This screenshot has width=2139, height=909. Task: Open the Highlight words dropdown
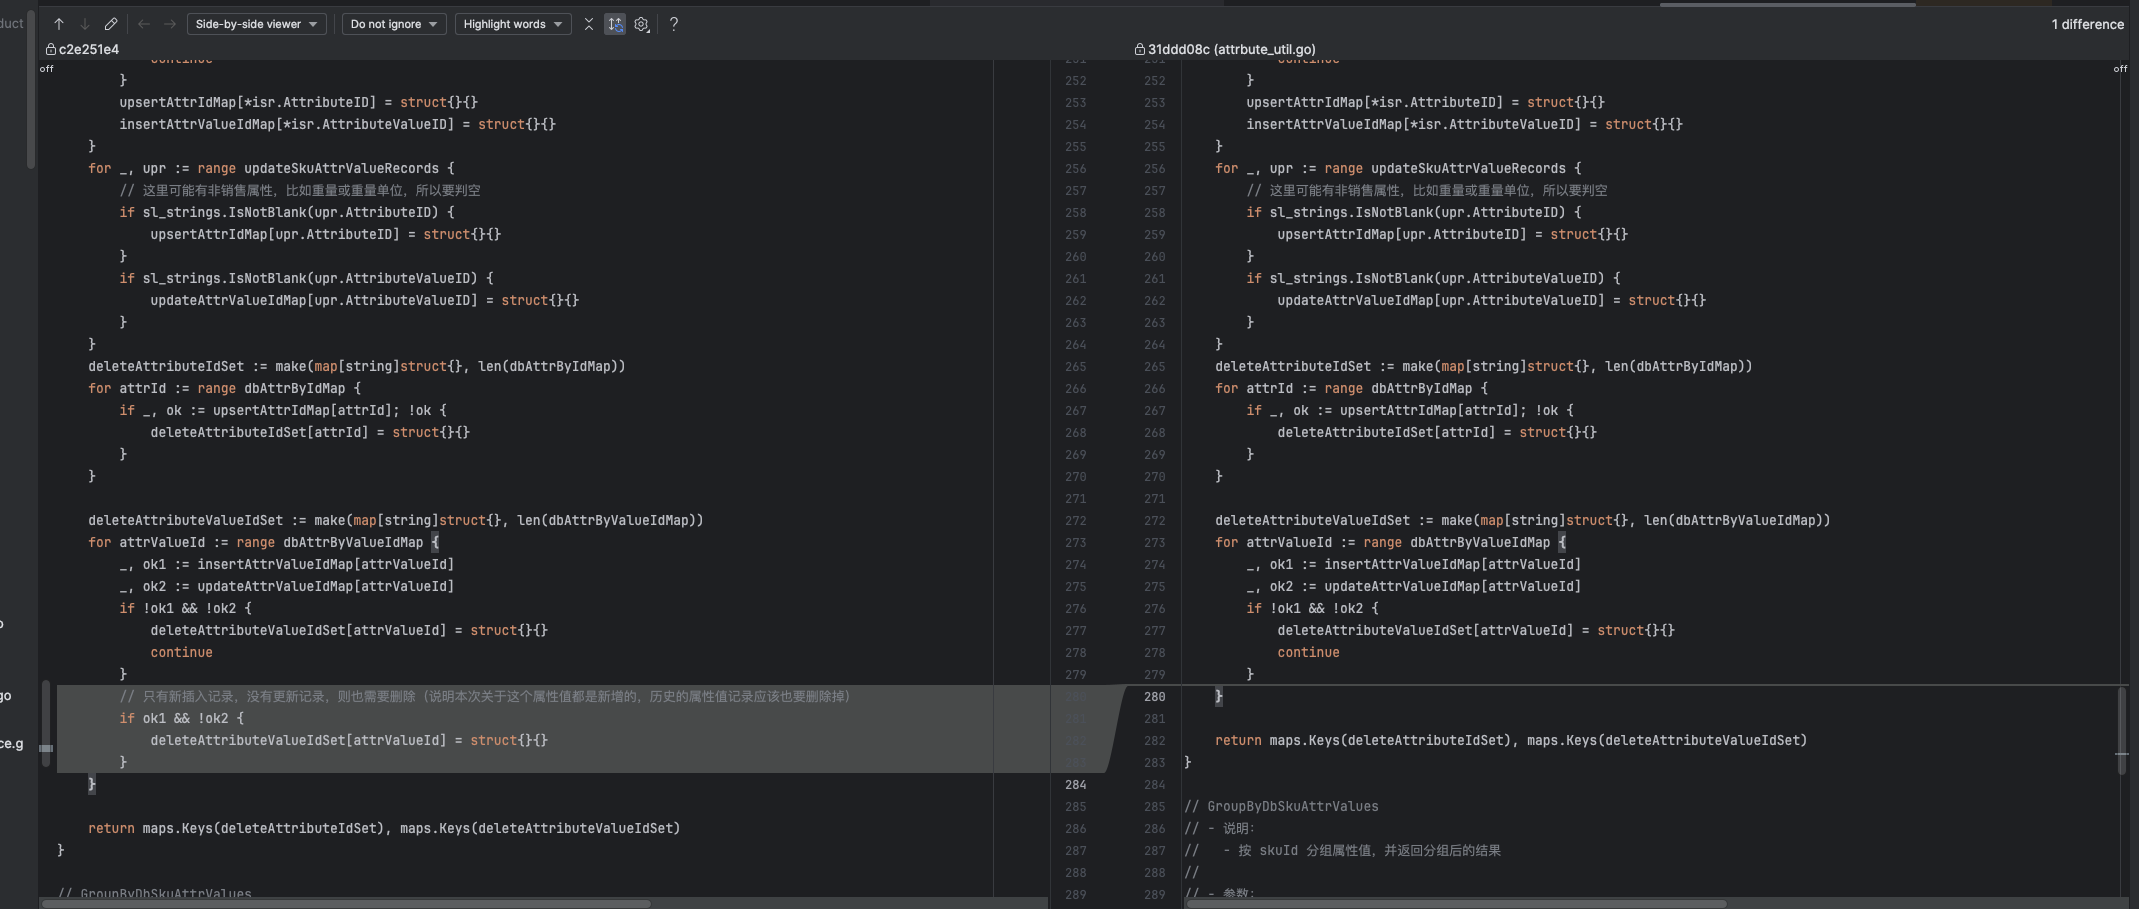click(x=512, y=24)
